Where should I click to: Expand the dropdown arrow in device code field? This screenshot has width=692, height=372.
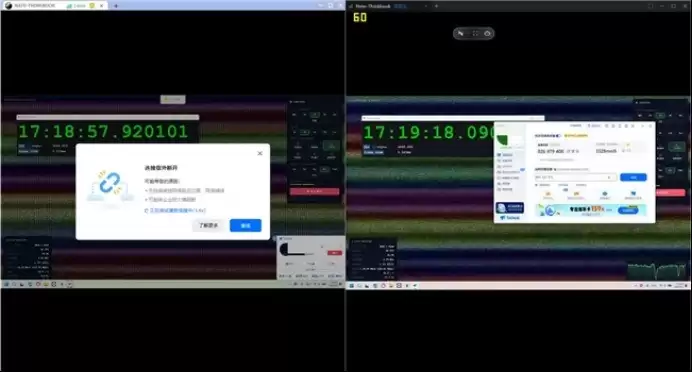(609, 177)
